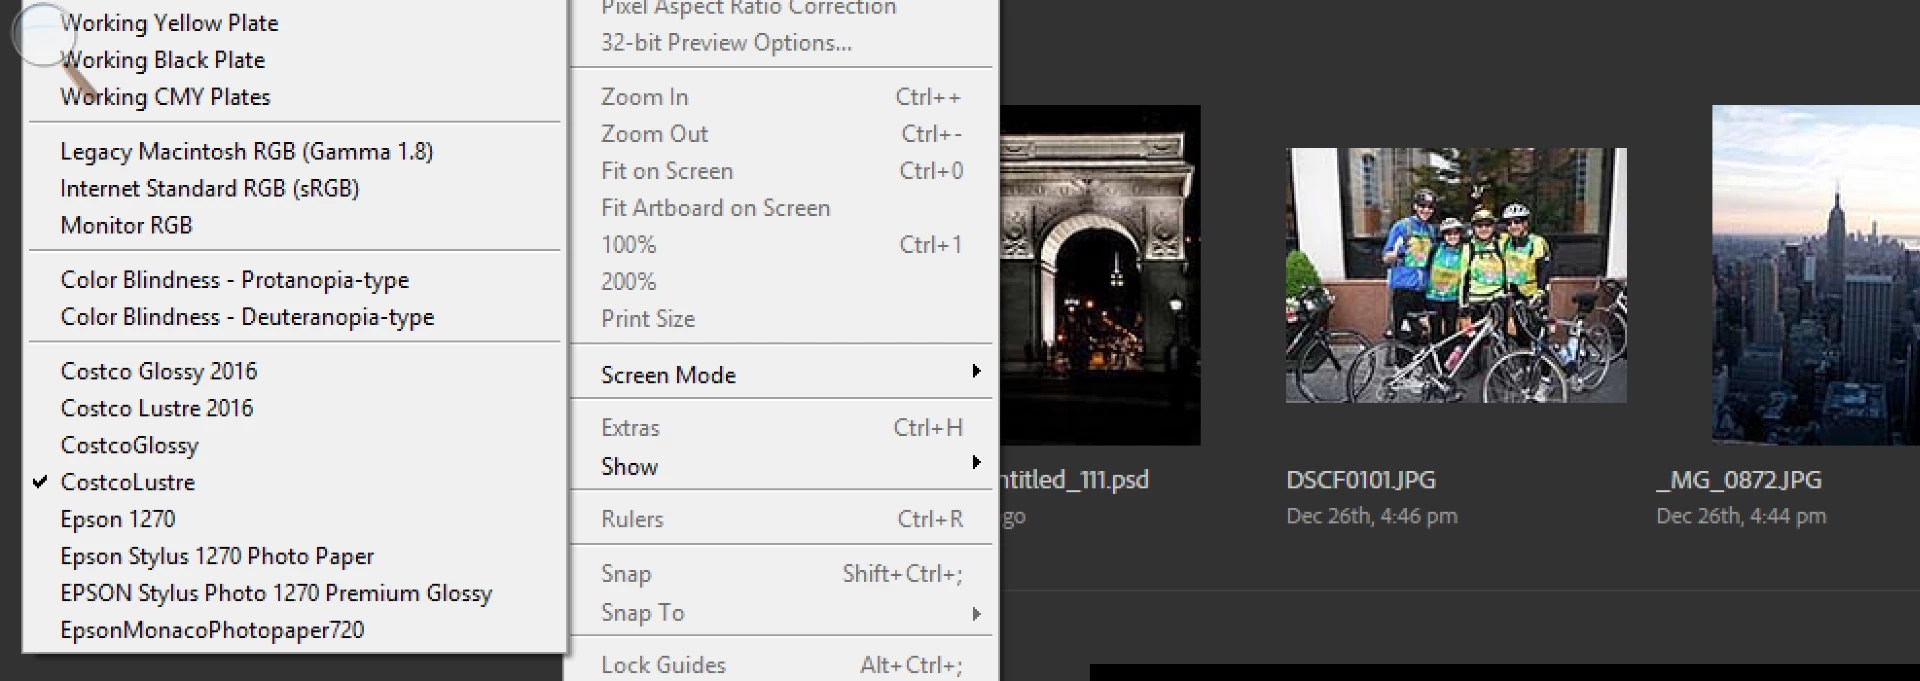Open the night arch thumbnail of the .psd file
Image resolution: width=1920 pixels, height=681 pixels.
1100,275
